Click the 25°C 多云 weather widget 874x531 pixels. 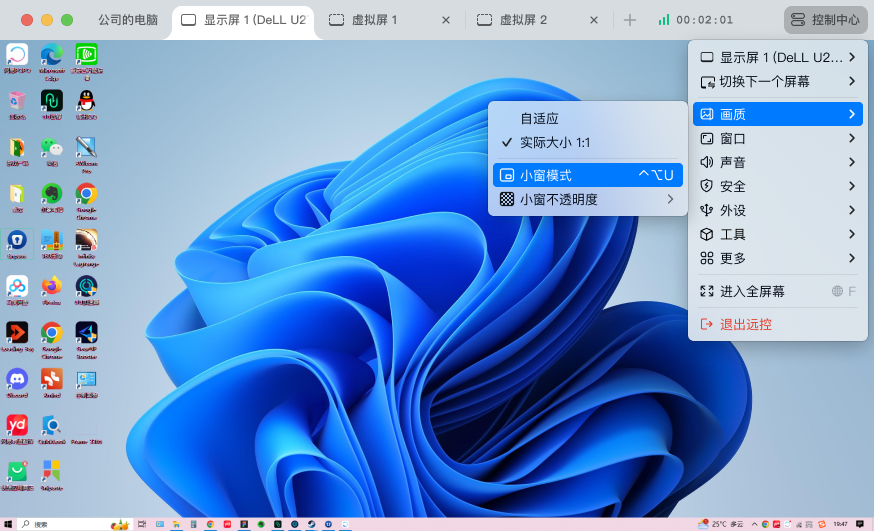[721, 524]
